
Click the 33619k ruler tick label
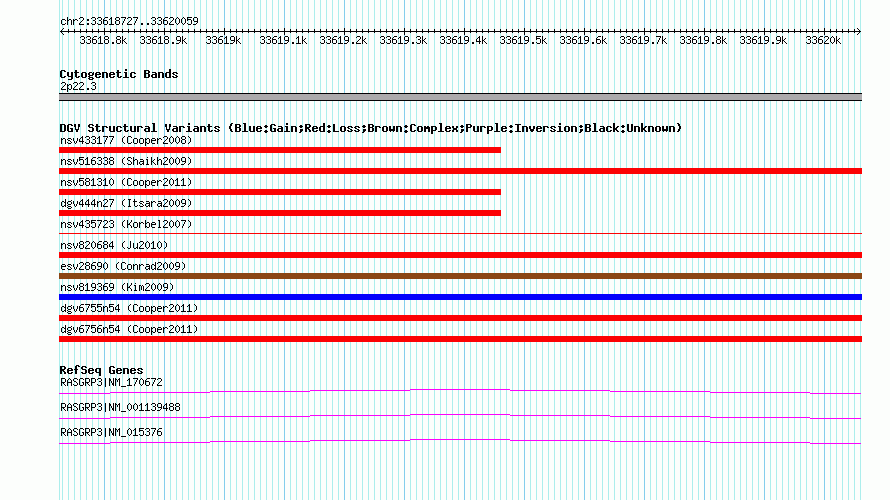[x=223, y=40]
